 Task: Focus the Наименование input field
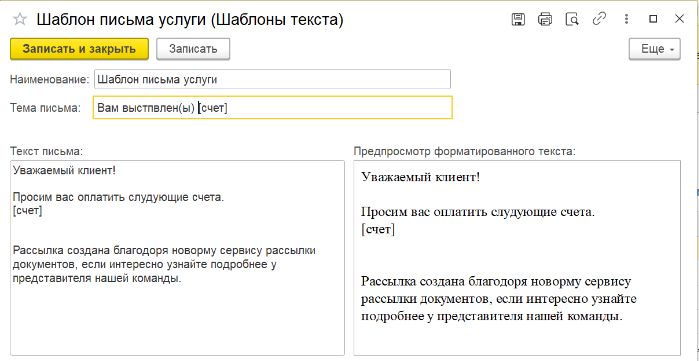click(x=272, y=79)
